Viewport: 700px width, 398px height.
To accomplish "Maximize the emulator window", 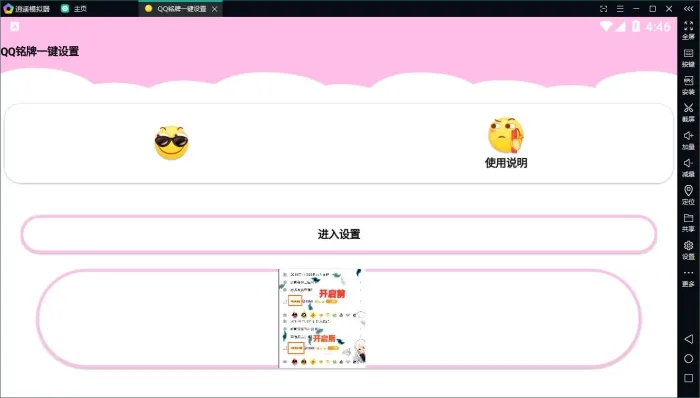I will pos(653,8).
